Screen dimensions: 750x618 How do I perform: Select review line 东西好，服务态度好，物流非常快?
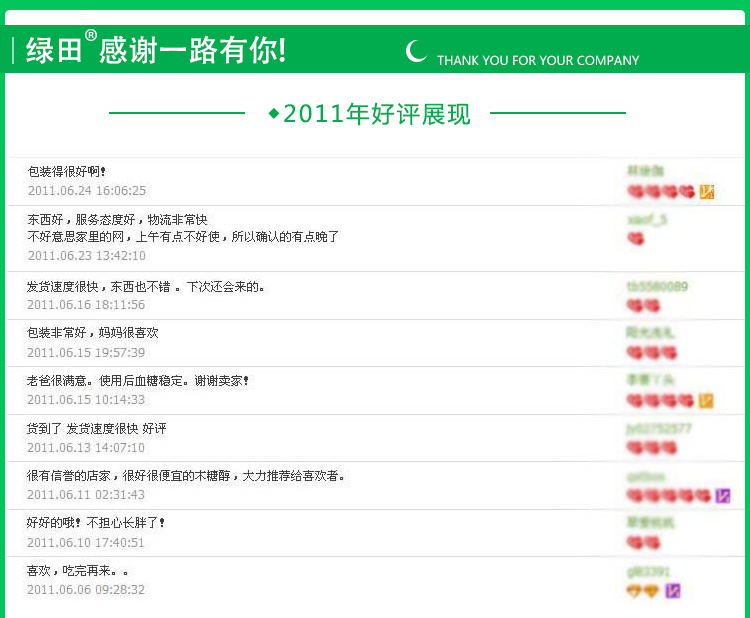pos(117,220)
